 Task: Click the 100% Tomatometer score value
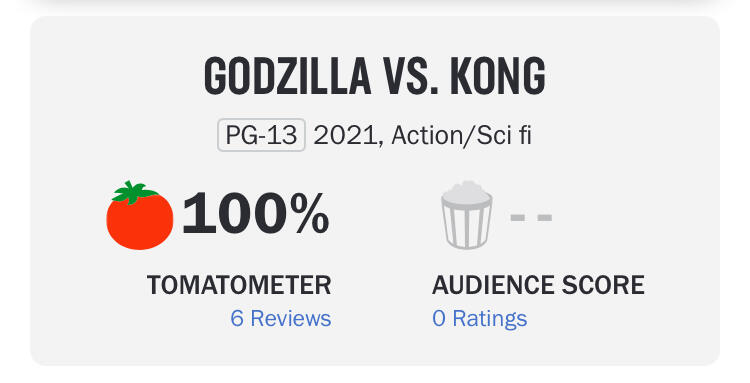tap(255, 213)
